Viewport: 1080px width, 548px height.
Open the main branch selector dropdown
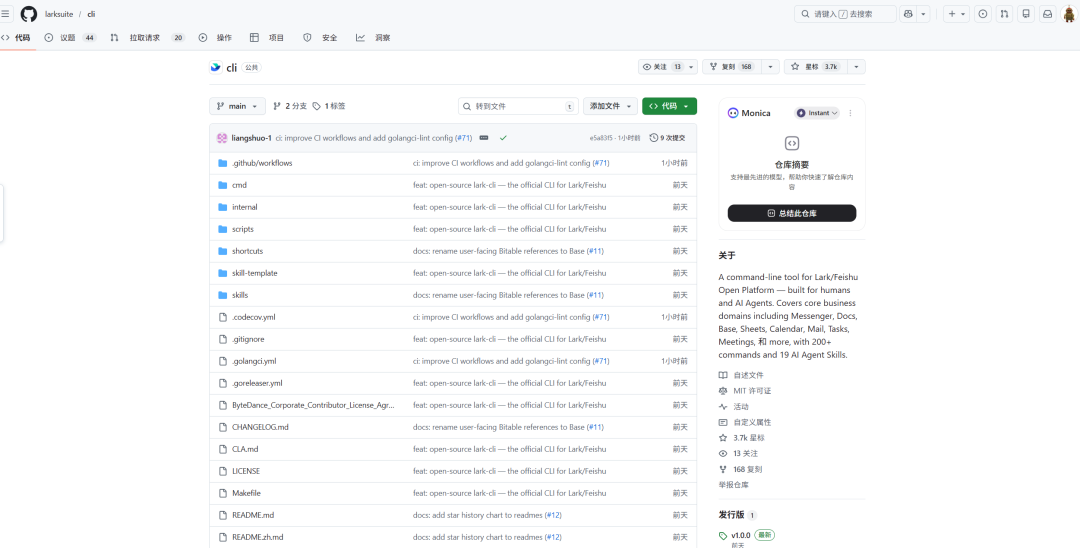point(237,106)
